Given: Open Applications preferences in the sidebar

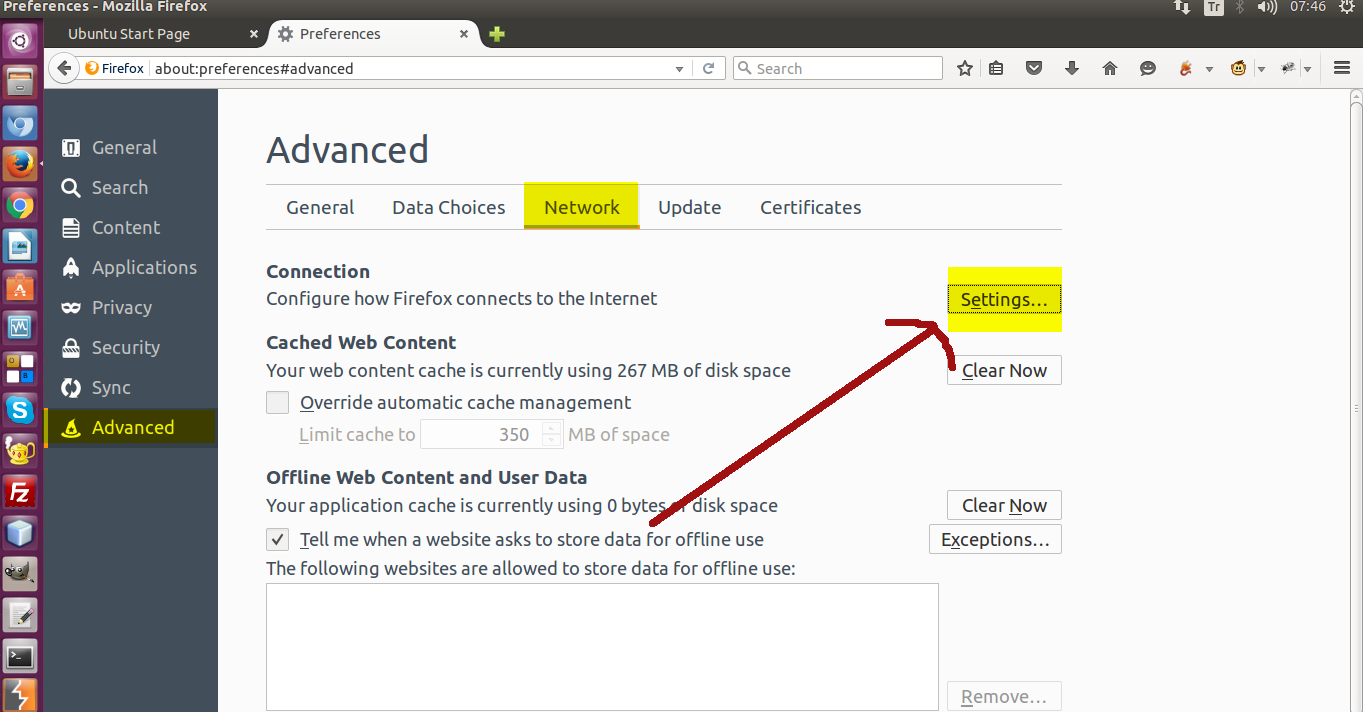Looking at the screenshot, I should (131, 268).
